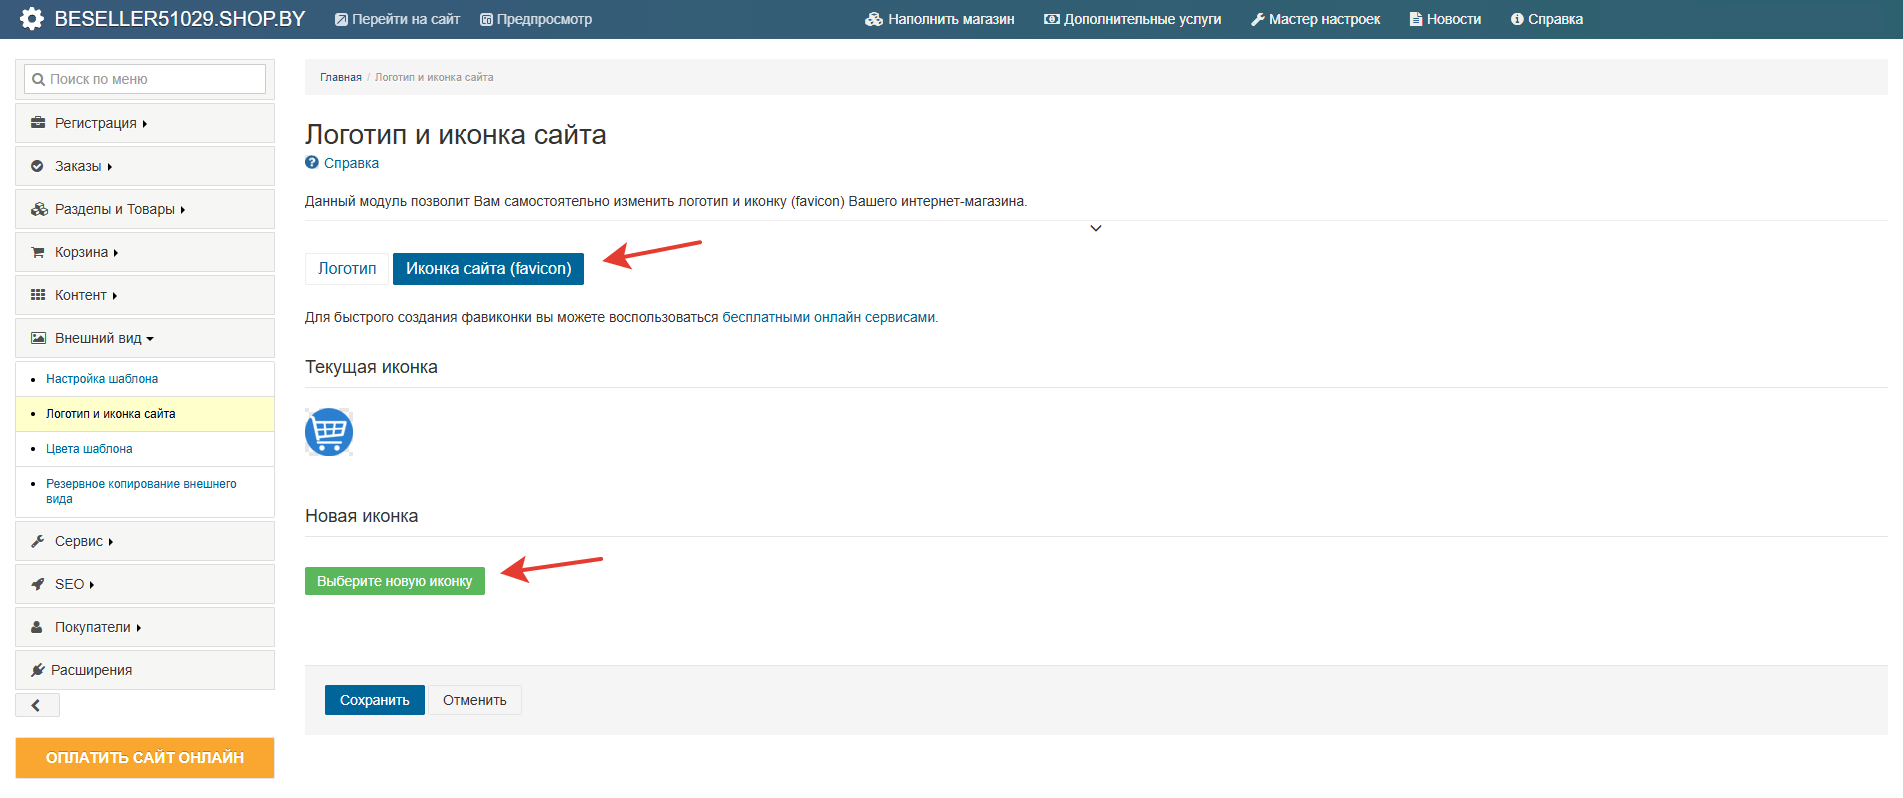Viewport: 1903px width, 798px height.
Task: Click the wrench icon for Мастер настроек
Action: pos(1258,19)
